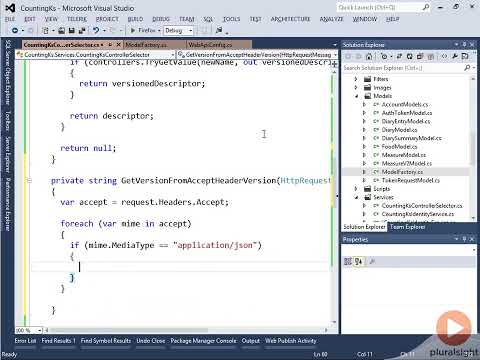Screen dimensions: 480x360
Task: Expand the Images folder in Solution Explorer
Action: 356,87
